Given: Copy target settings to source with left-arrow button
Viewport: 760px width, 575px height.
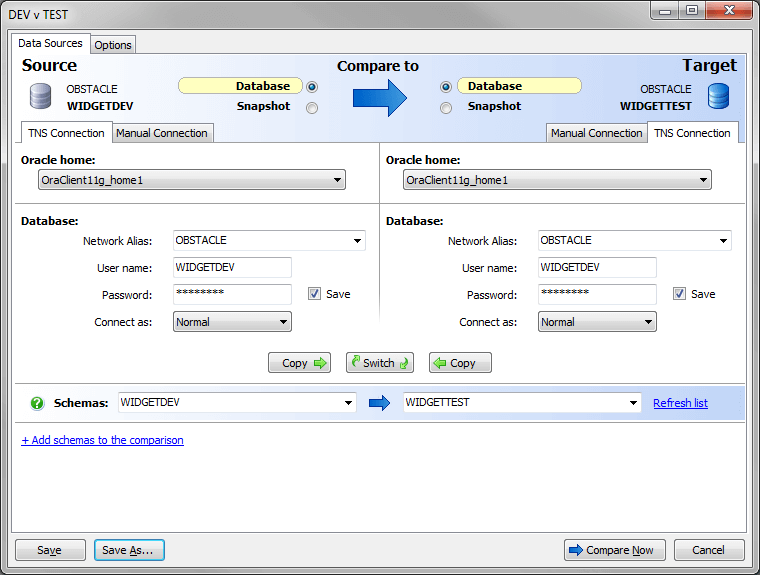Looking at the screenshot, I should 460,363.
